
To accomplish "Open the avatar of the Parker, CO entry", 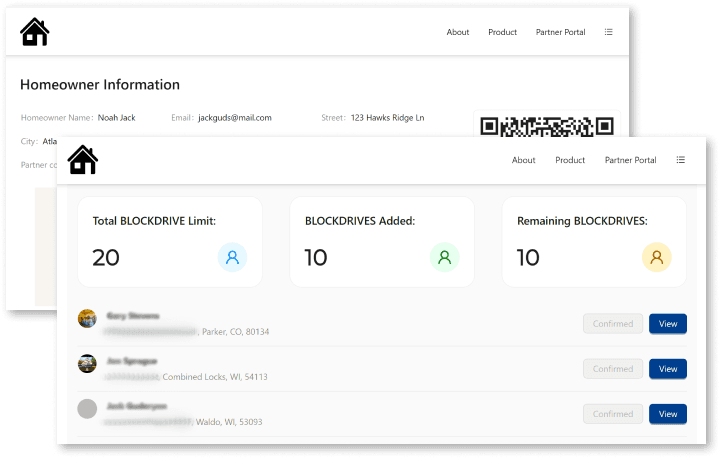I will coord(87,318).
